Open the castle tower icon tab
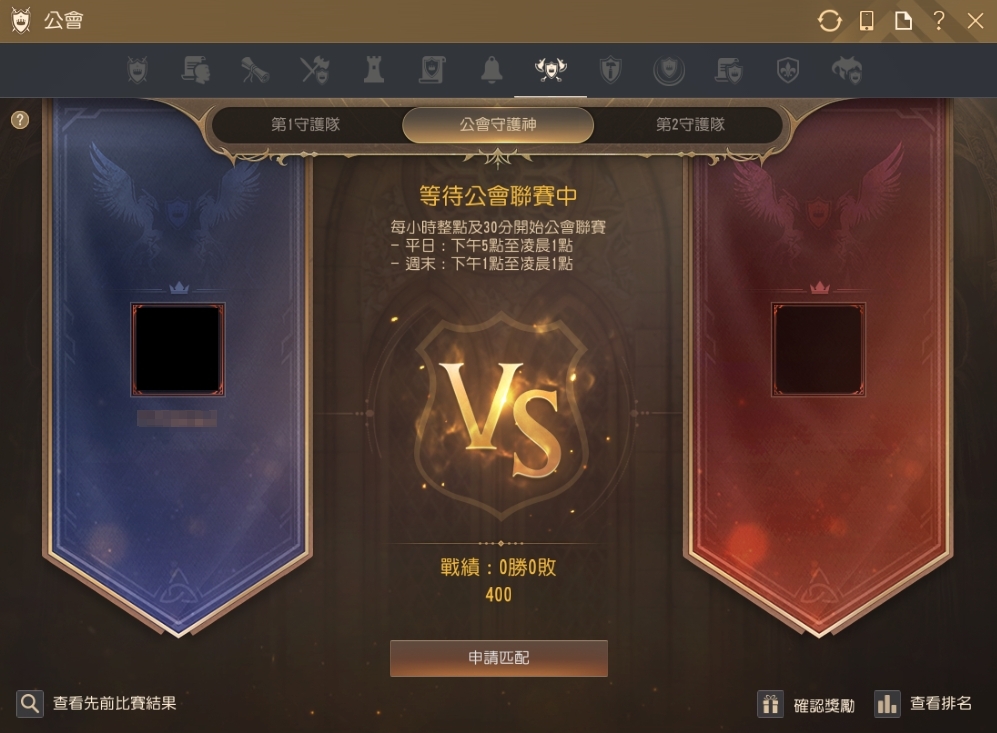The height and width of the screenshot is (733, 997). 373,70
